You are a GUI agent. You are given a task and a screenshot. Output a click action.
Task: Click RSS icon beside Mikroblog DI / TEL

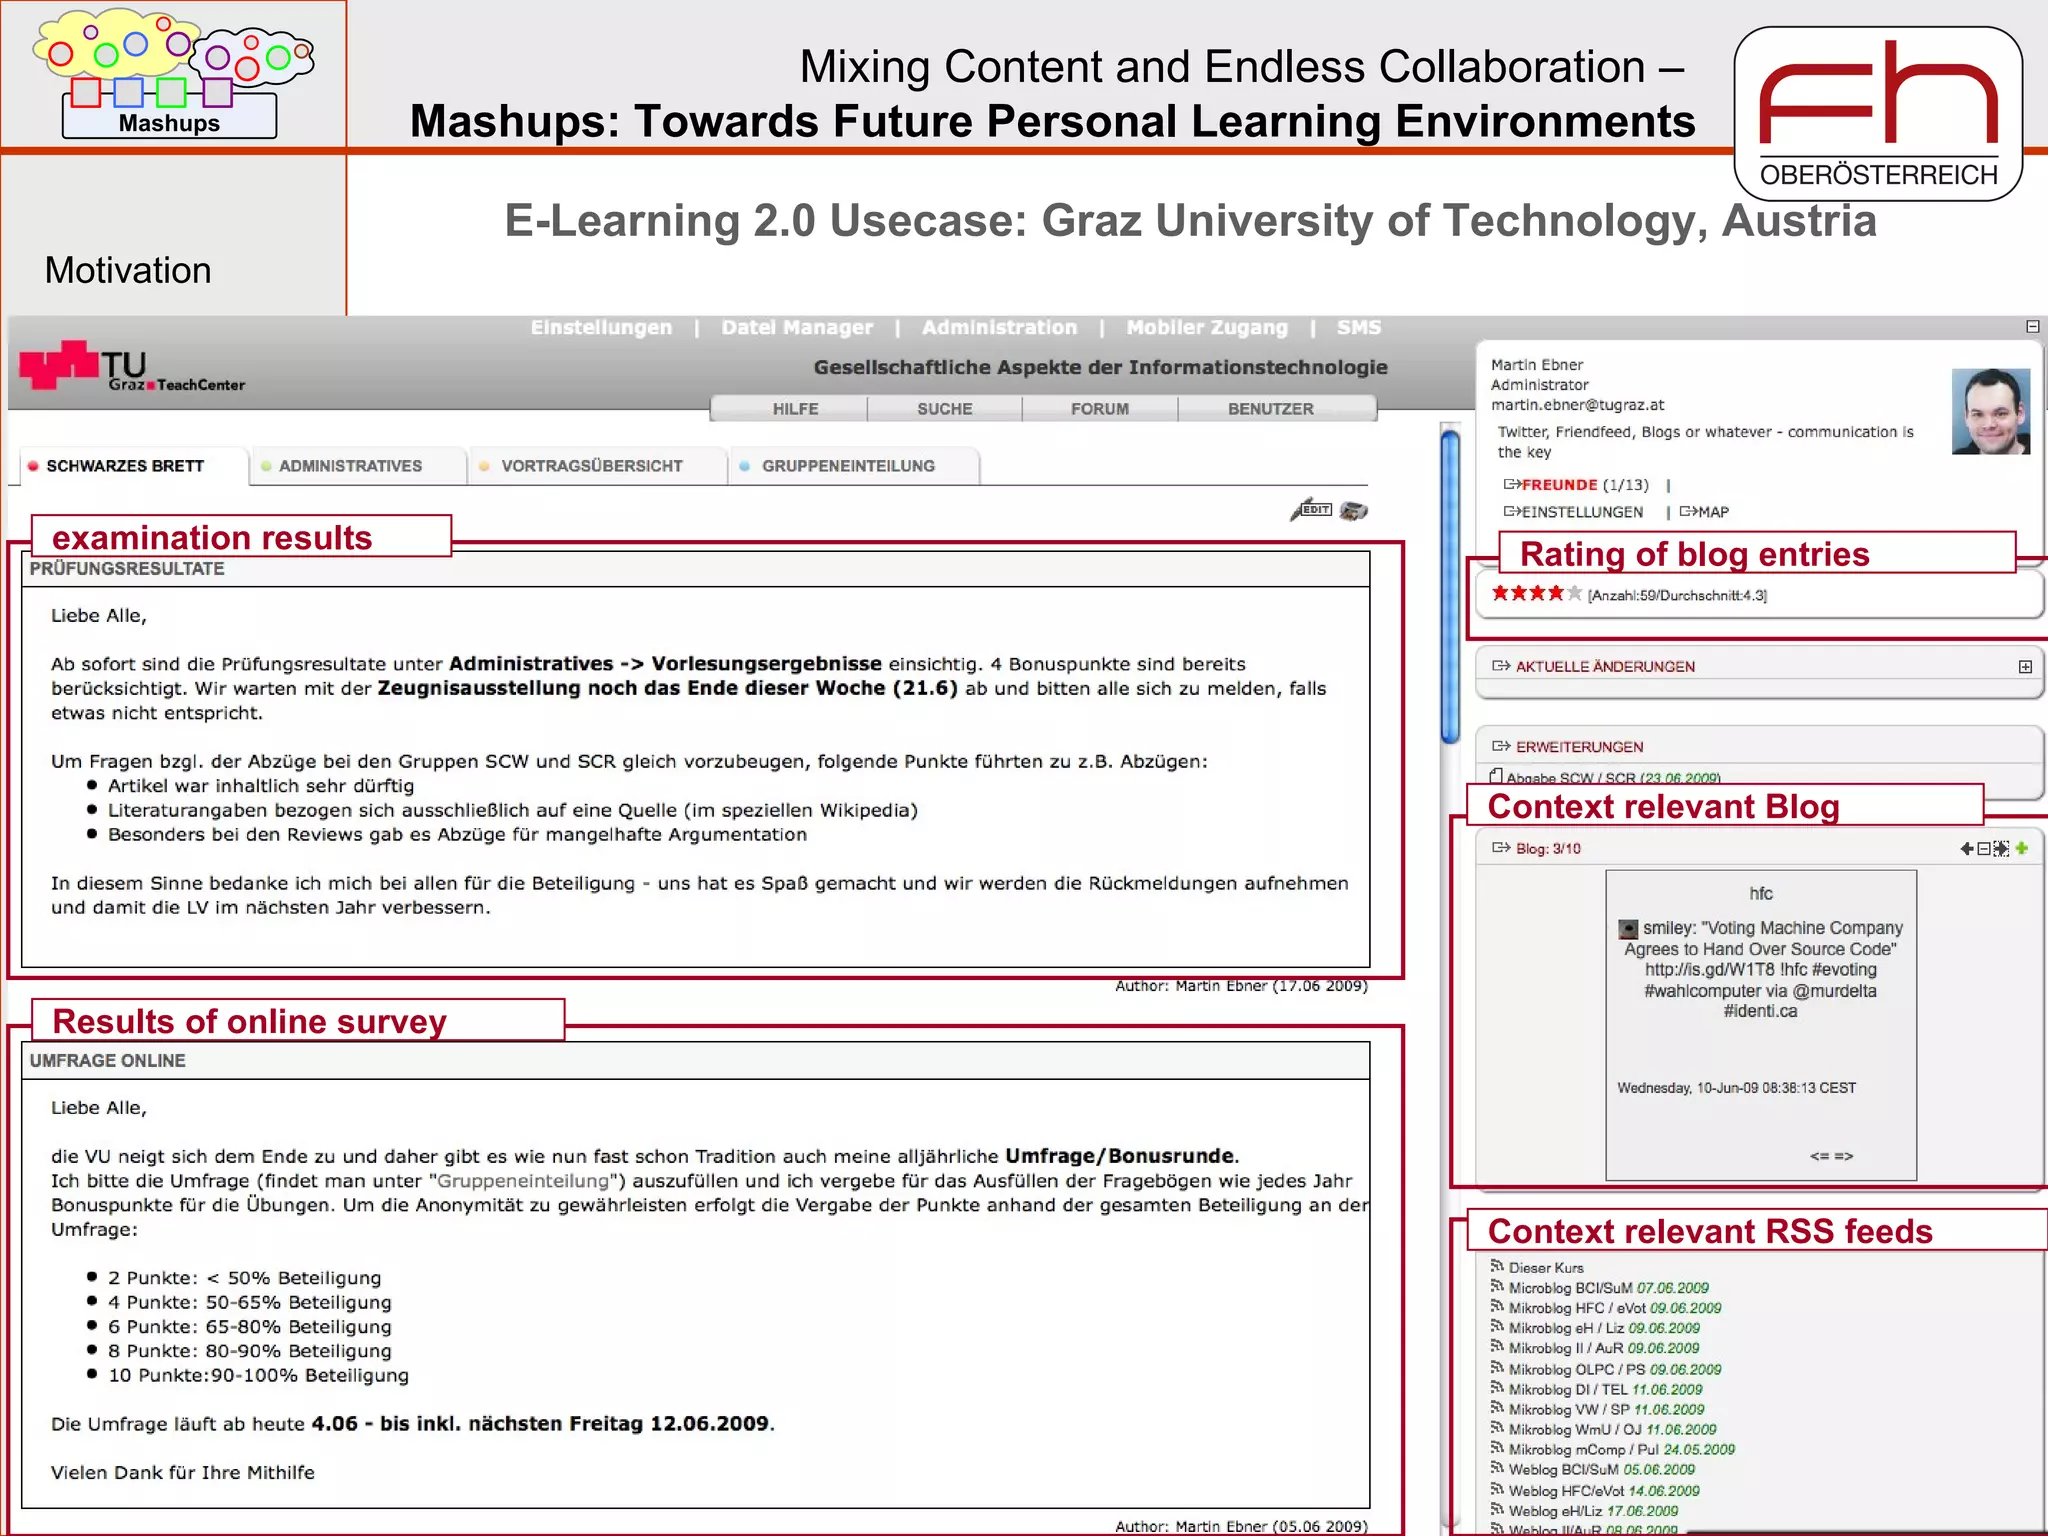[1497, 1388]
